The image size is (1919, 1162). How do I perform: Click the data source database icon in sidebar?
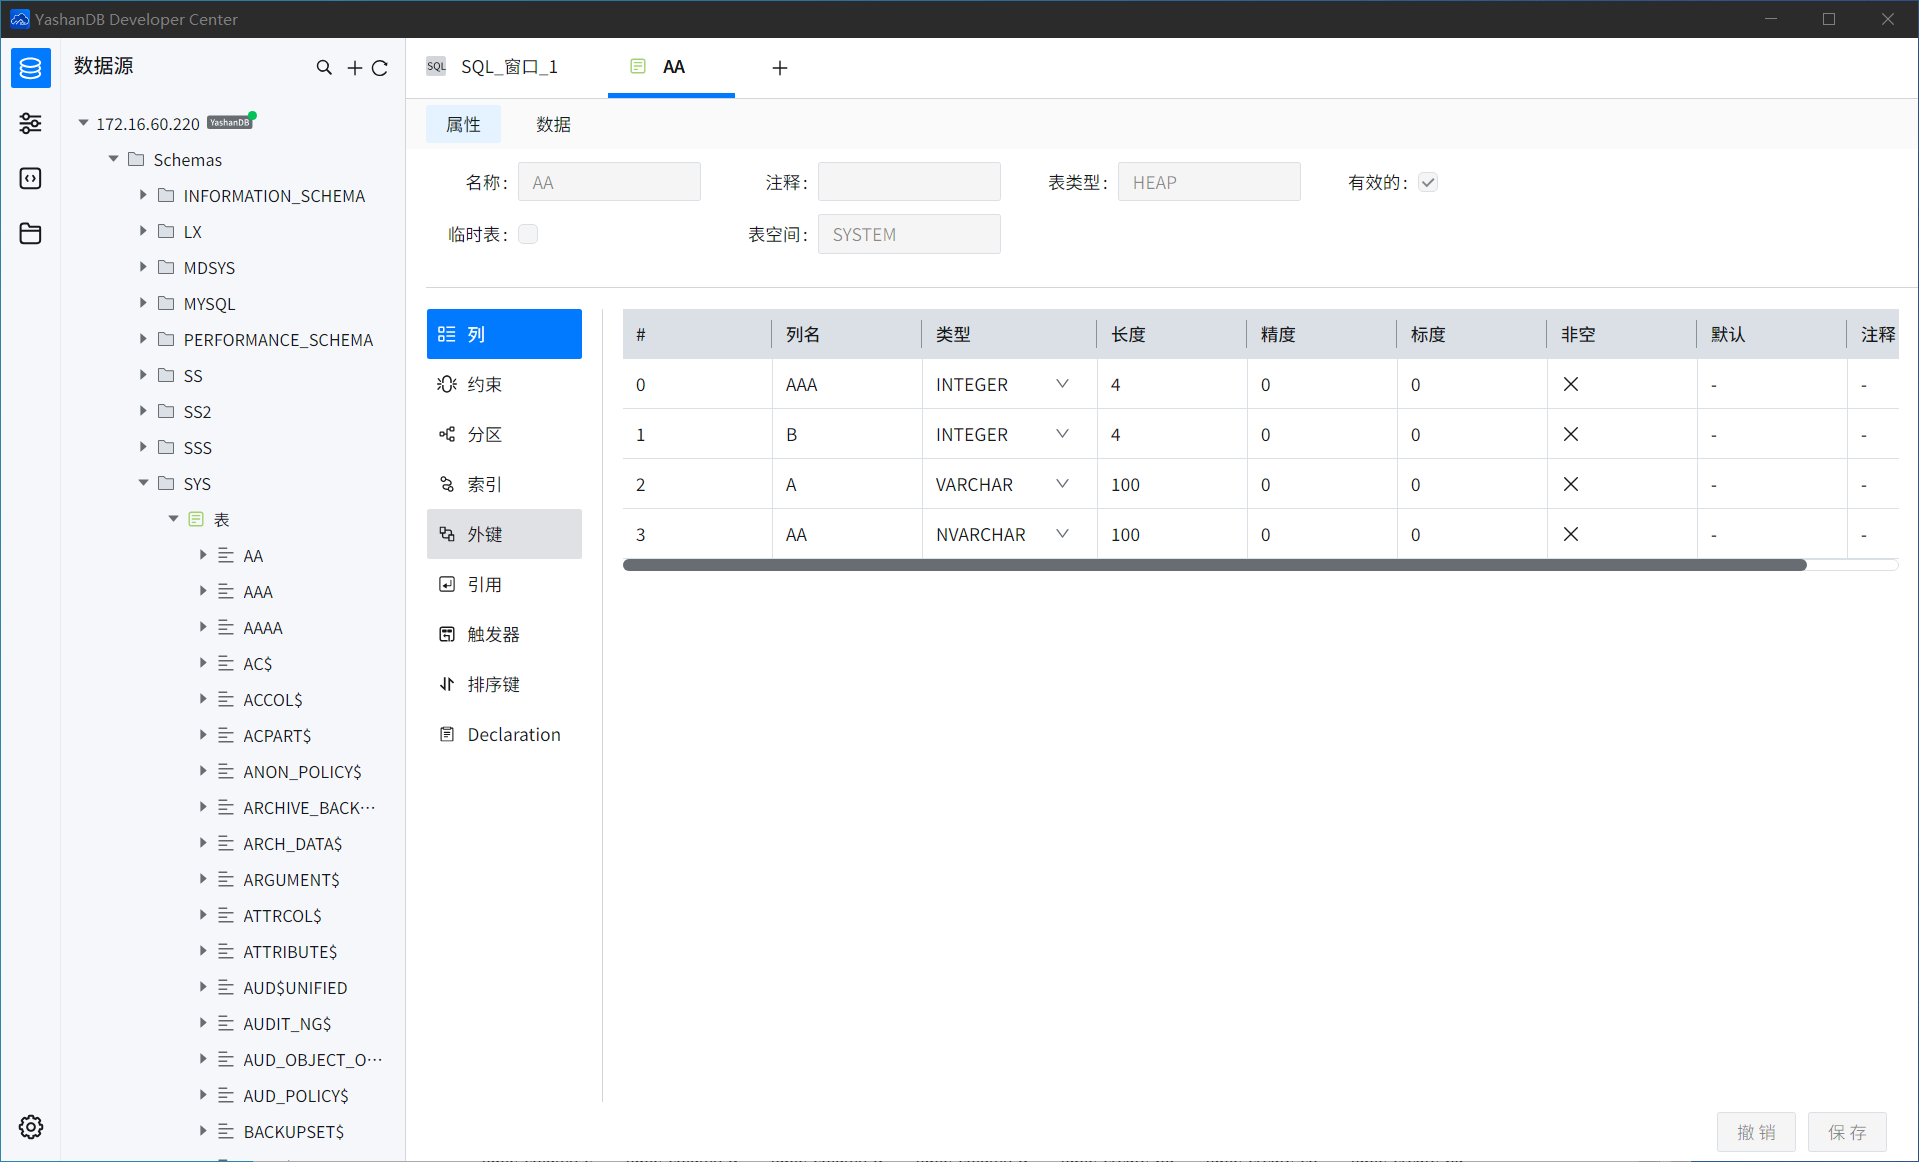31,68
